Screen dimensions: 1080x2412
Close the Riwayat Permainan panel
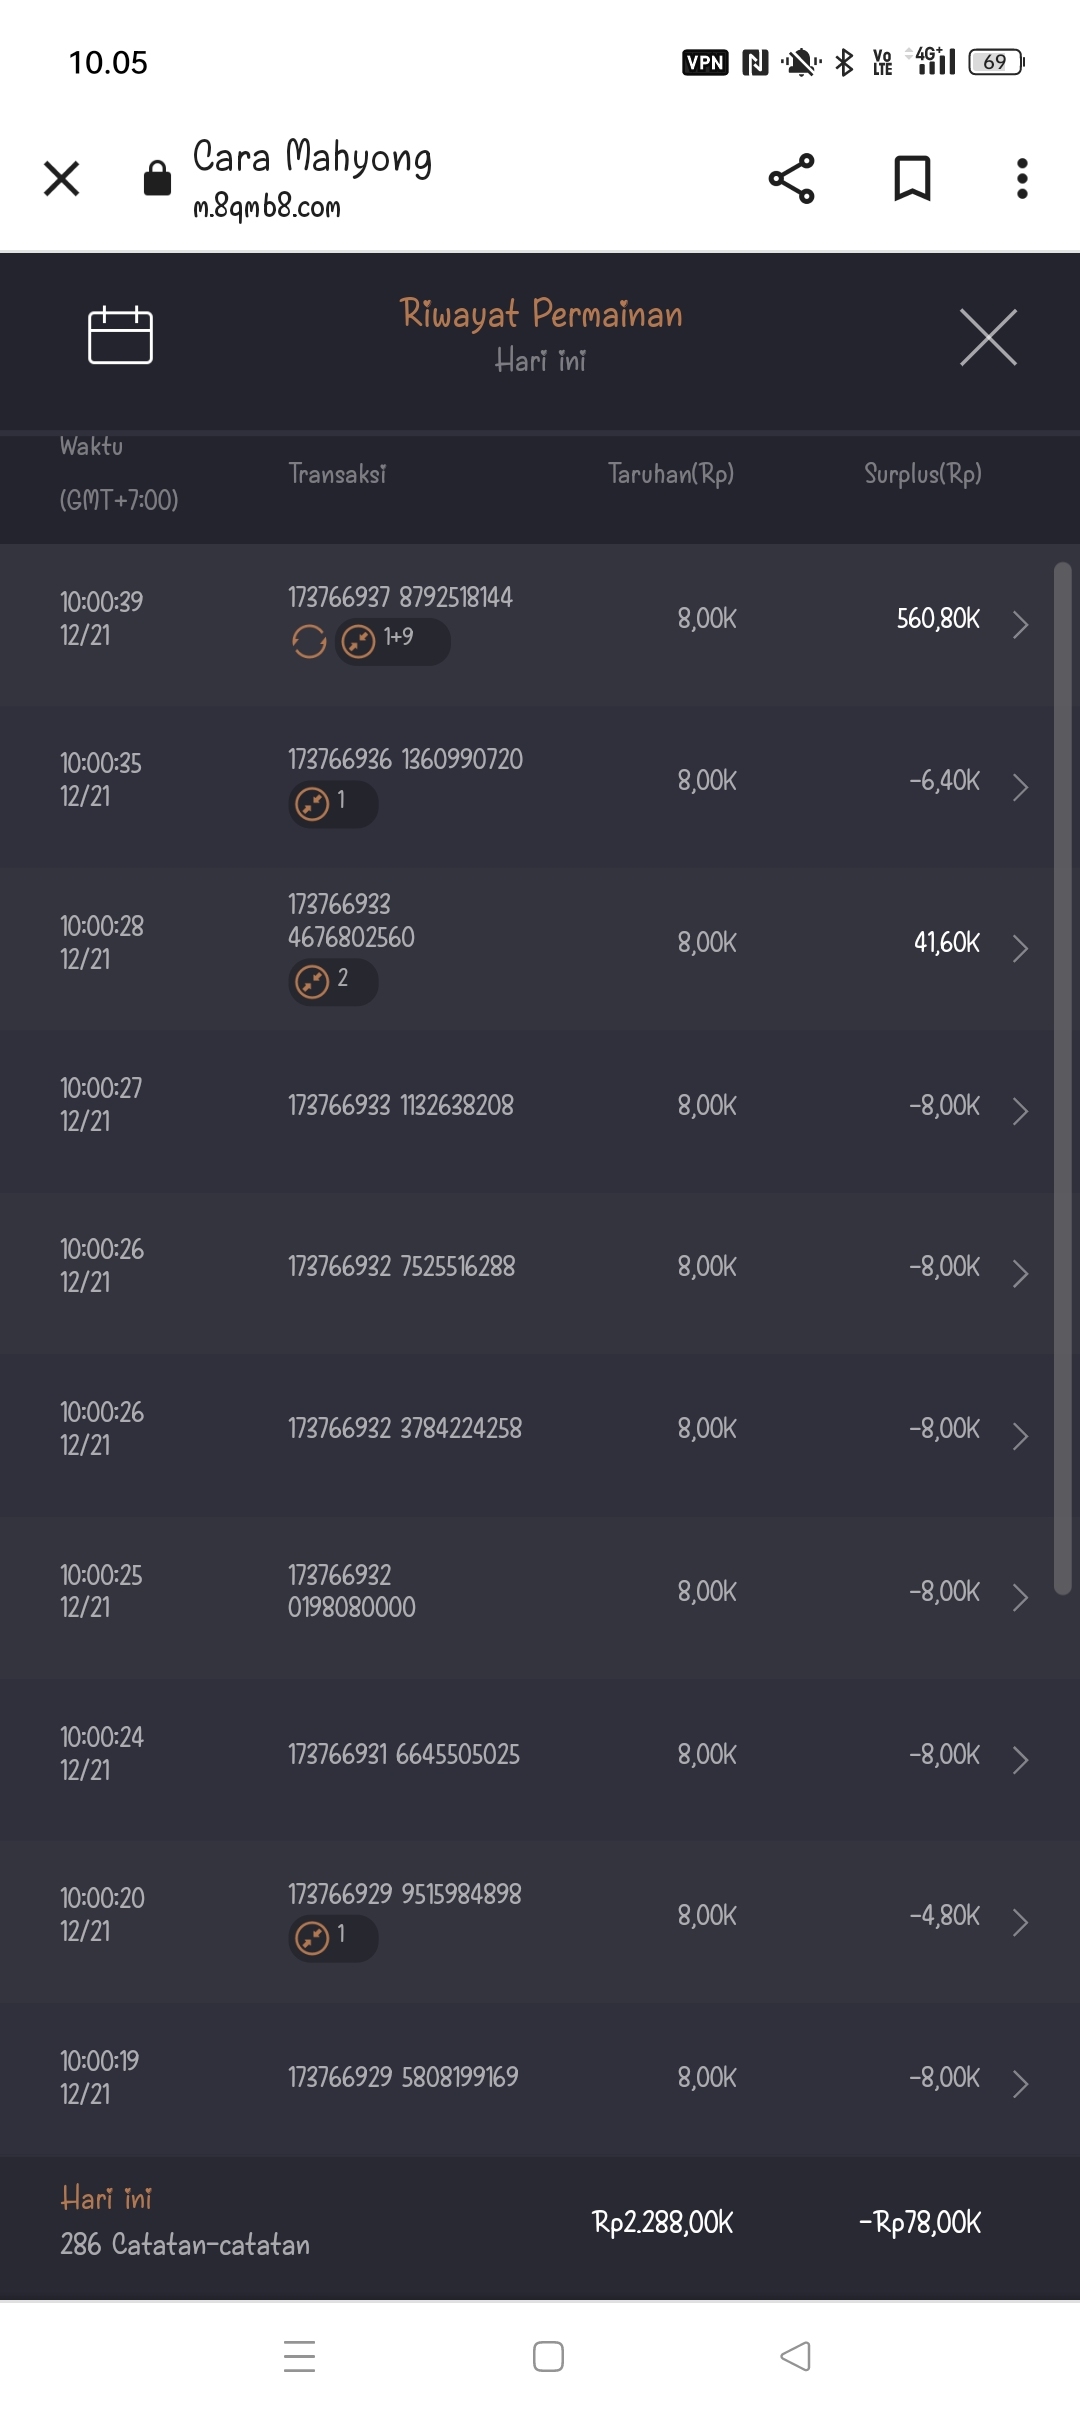click(x=988, y=338)
